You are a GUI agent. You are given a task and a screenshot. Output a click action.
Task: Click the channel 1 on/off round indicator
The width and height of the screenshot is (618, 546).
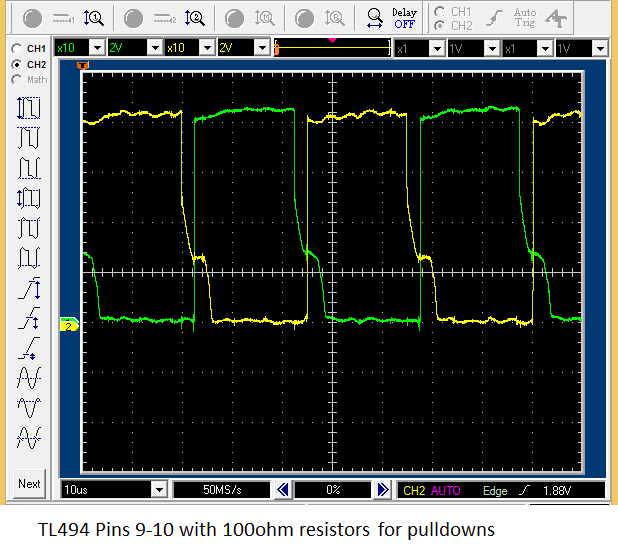(32, 18)
